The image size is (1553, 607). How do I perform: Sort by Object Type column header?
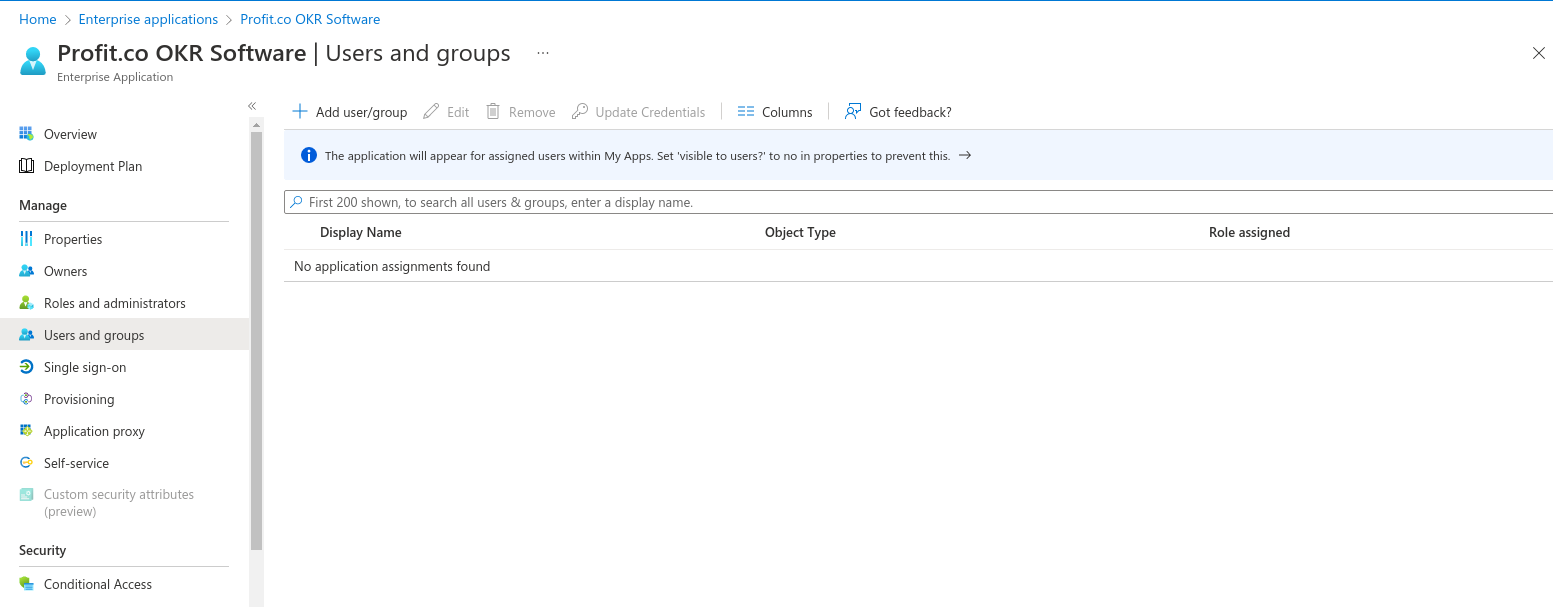pyautogui.click(x=800, y=232)
